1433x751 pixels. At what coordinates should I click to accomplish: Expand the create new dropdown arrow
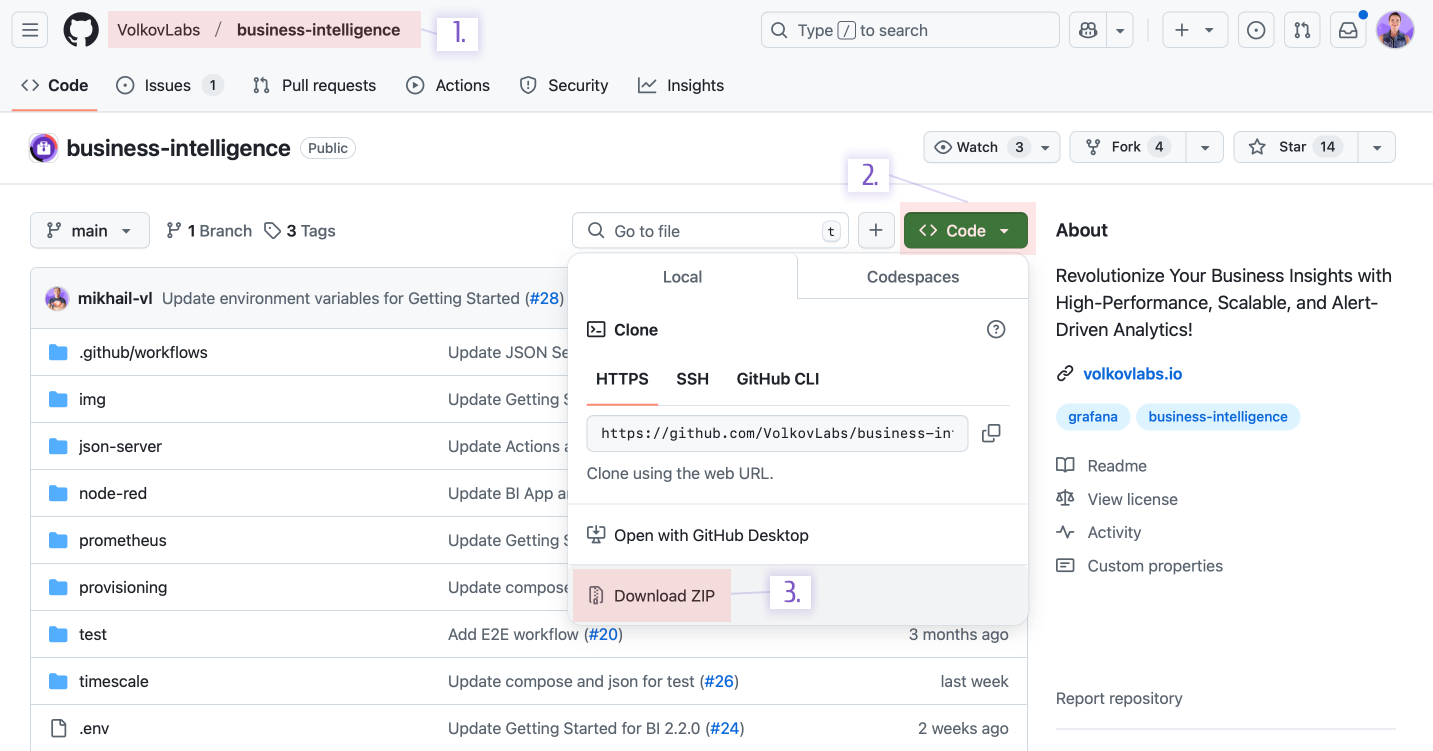click(x=1209, y=30)
